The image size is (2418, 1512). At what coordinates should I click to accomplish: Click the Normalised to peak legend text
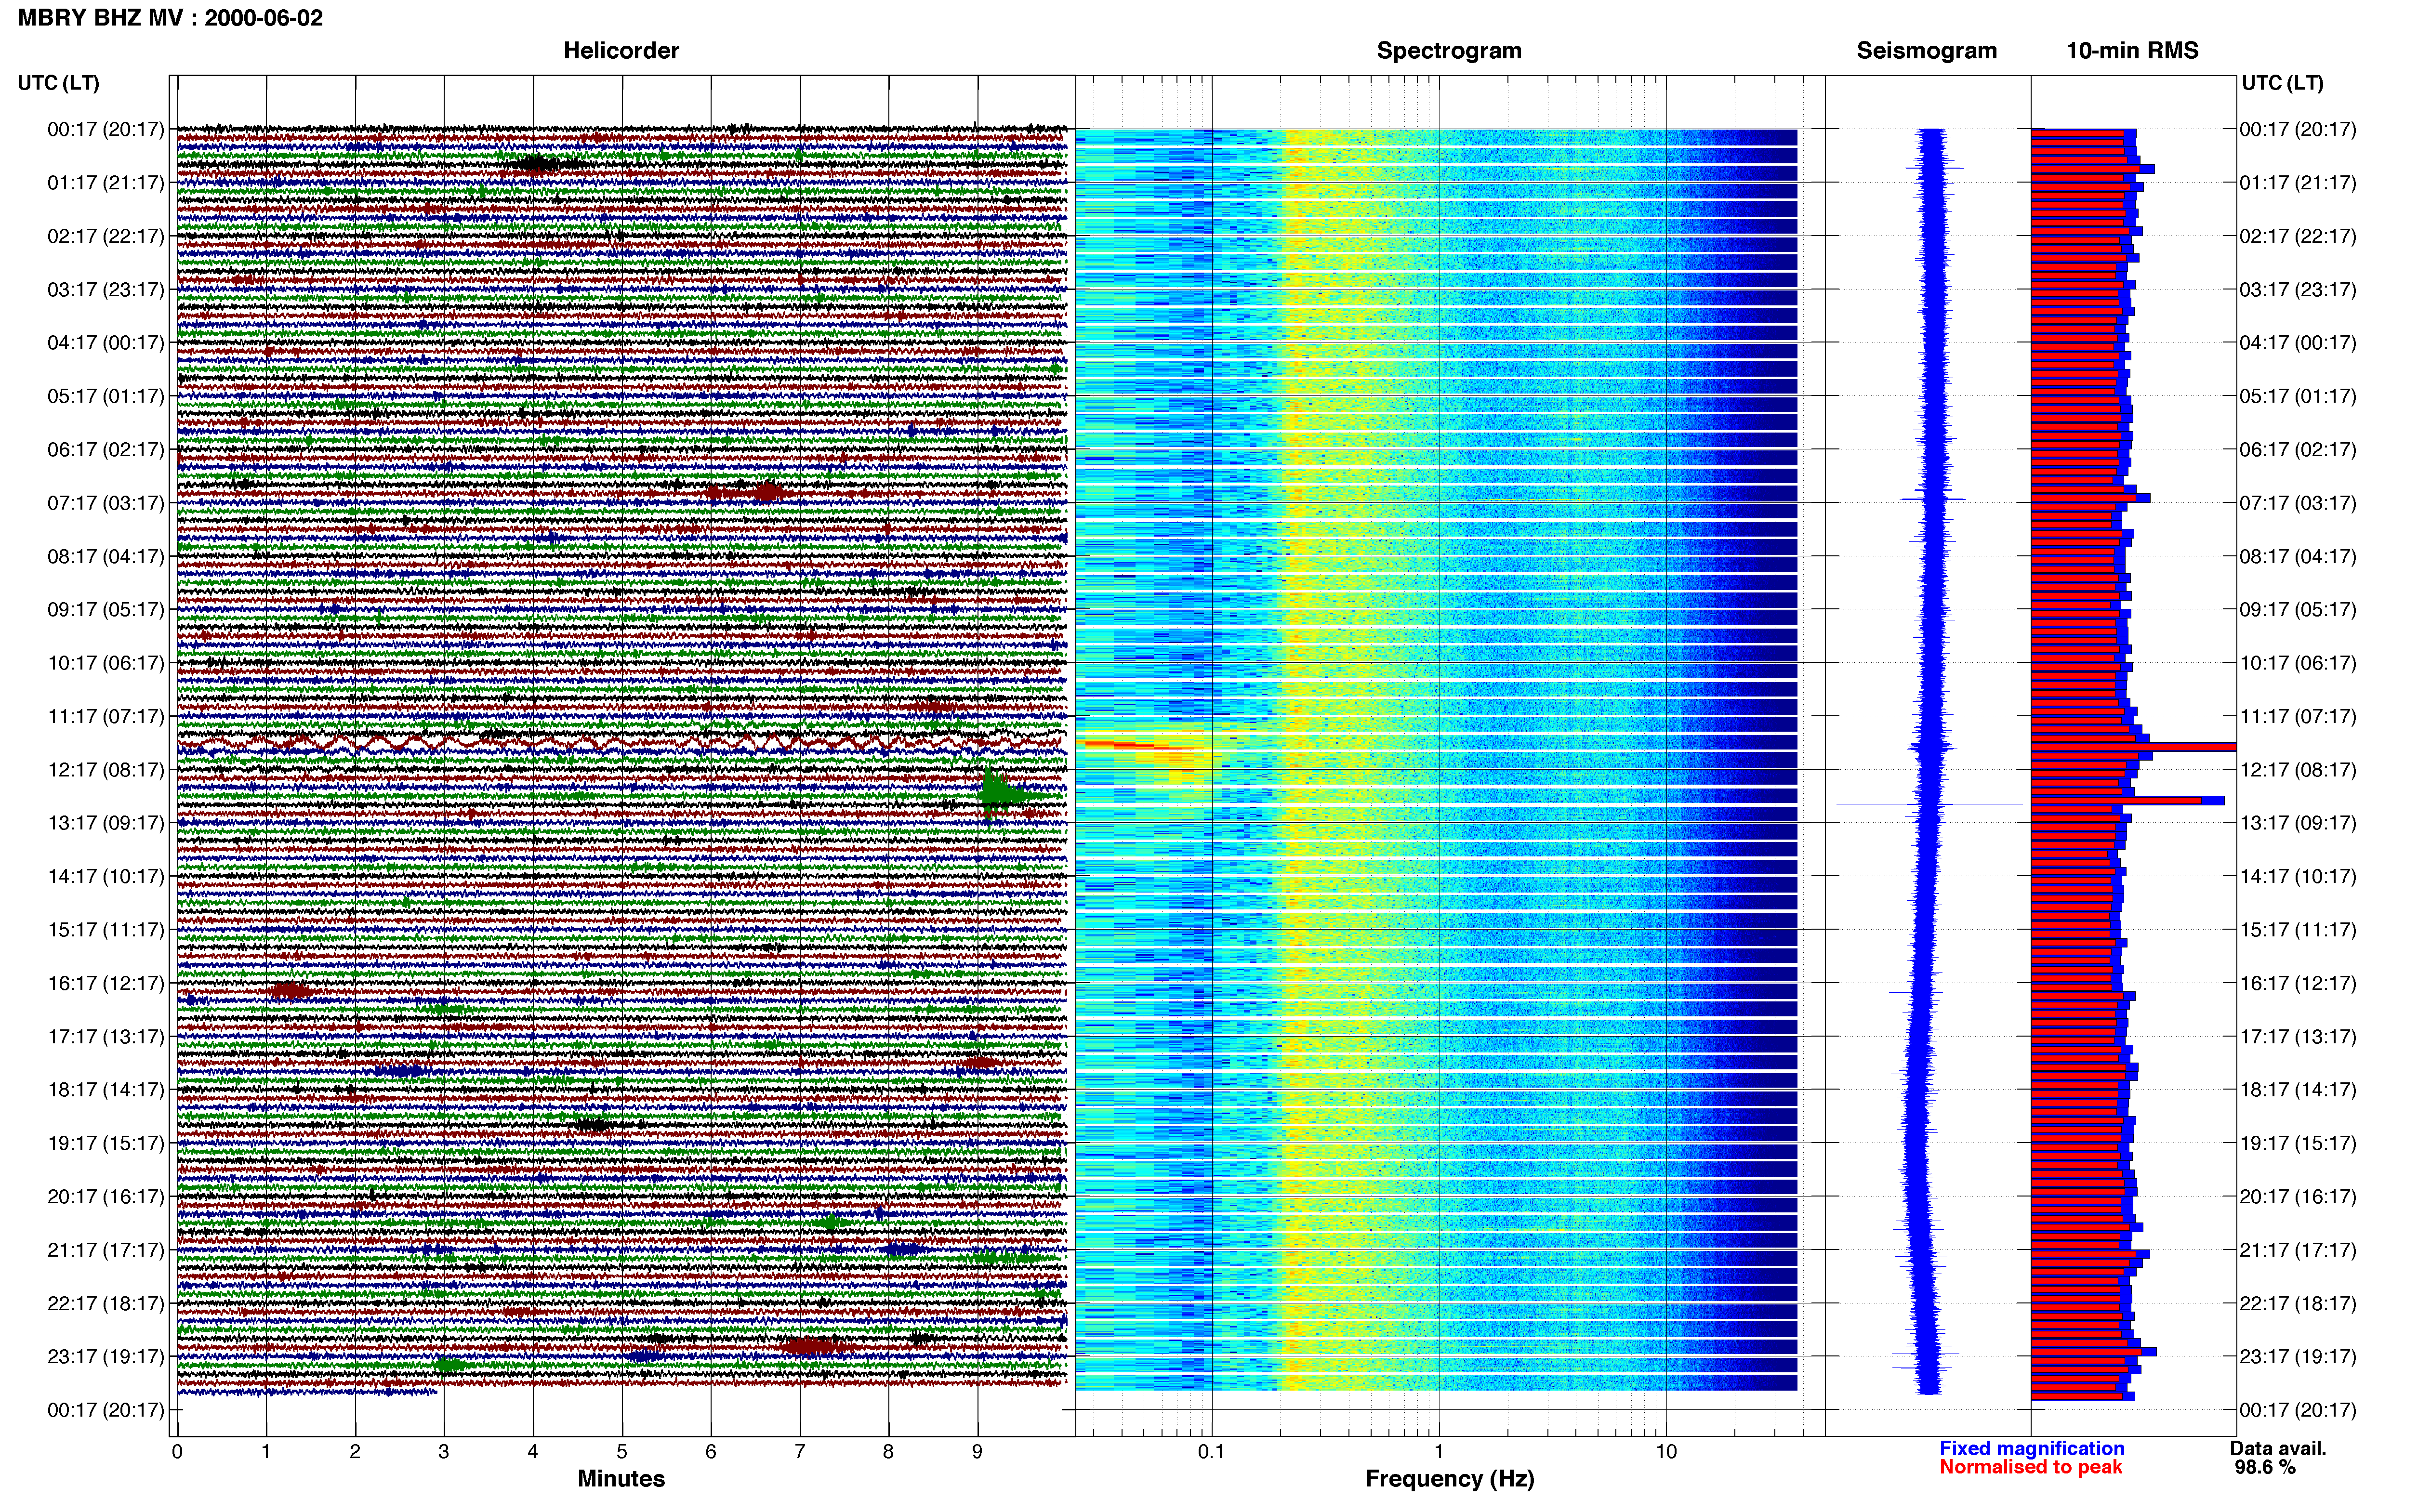[x=2030, y=1468]
